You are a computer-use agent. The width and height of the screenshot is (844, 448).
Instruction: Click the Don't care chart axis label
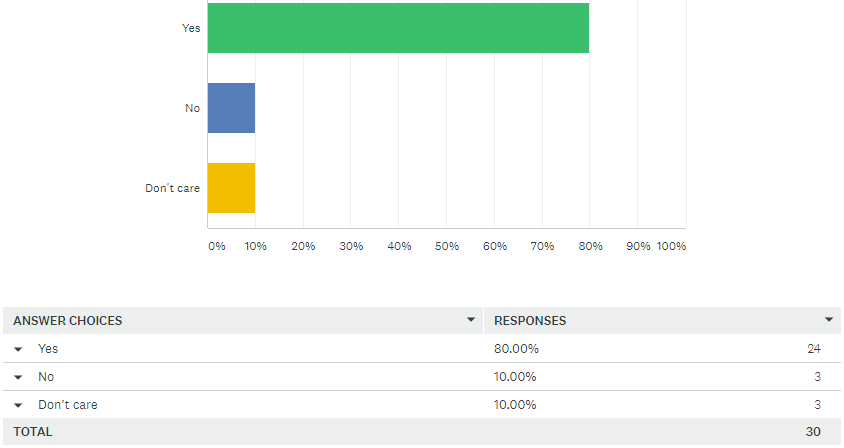point(173,188)
